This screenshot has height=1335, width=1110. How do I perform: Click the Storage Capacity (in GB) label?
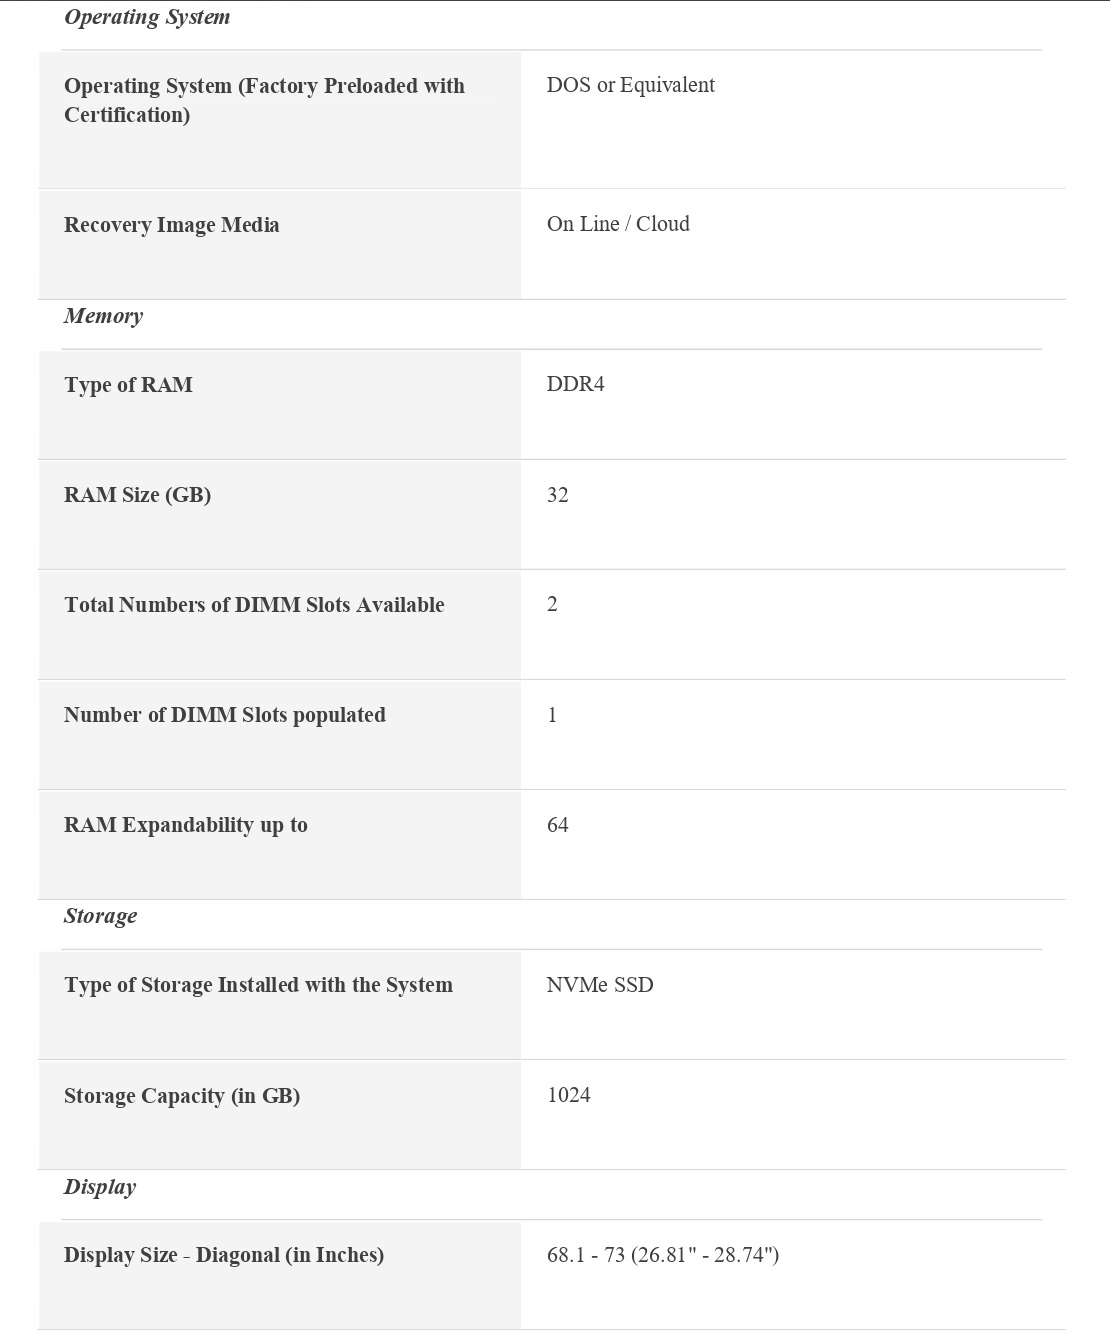pos(182,1096)
